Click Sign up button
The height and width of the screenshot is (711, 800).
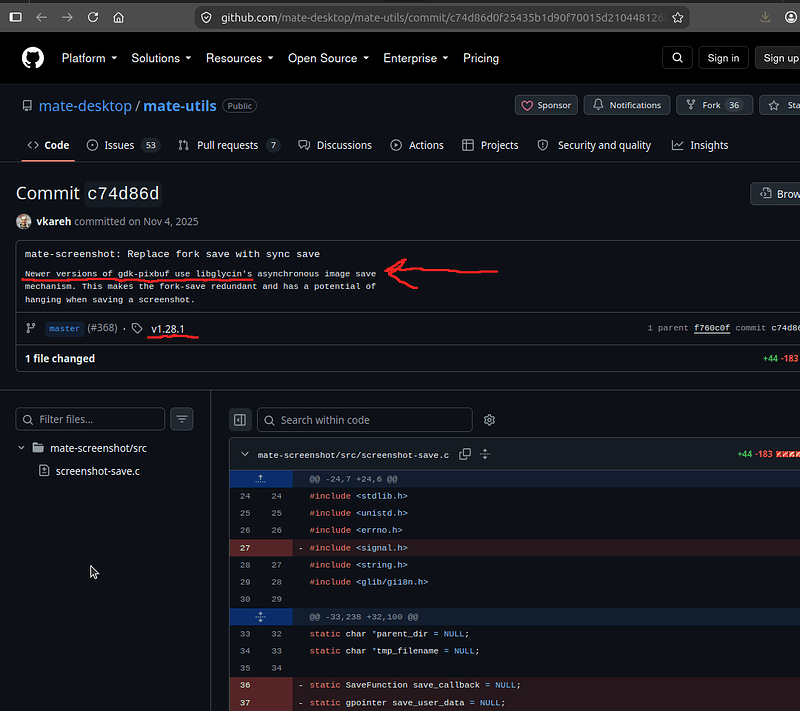coord(779,58)
